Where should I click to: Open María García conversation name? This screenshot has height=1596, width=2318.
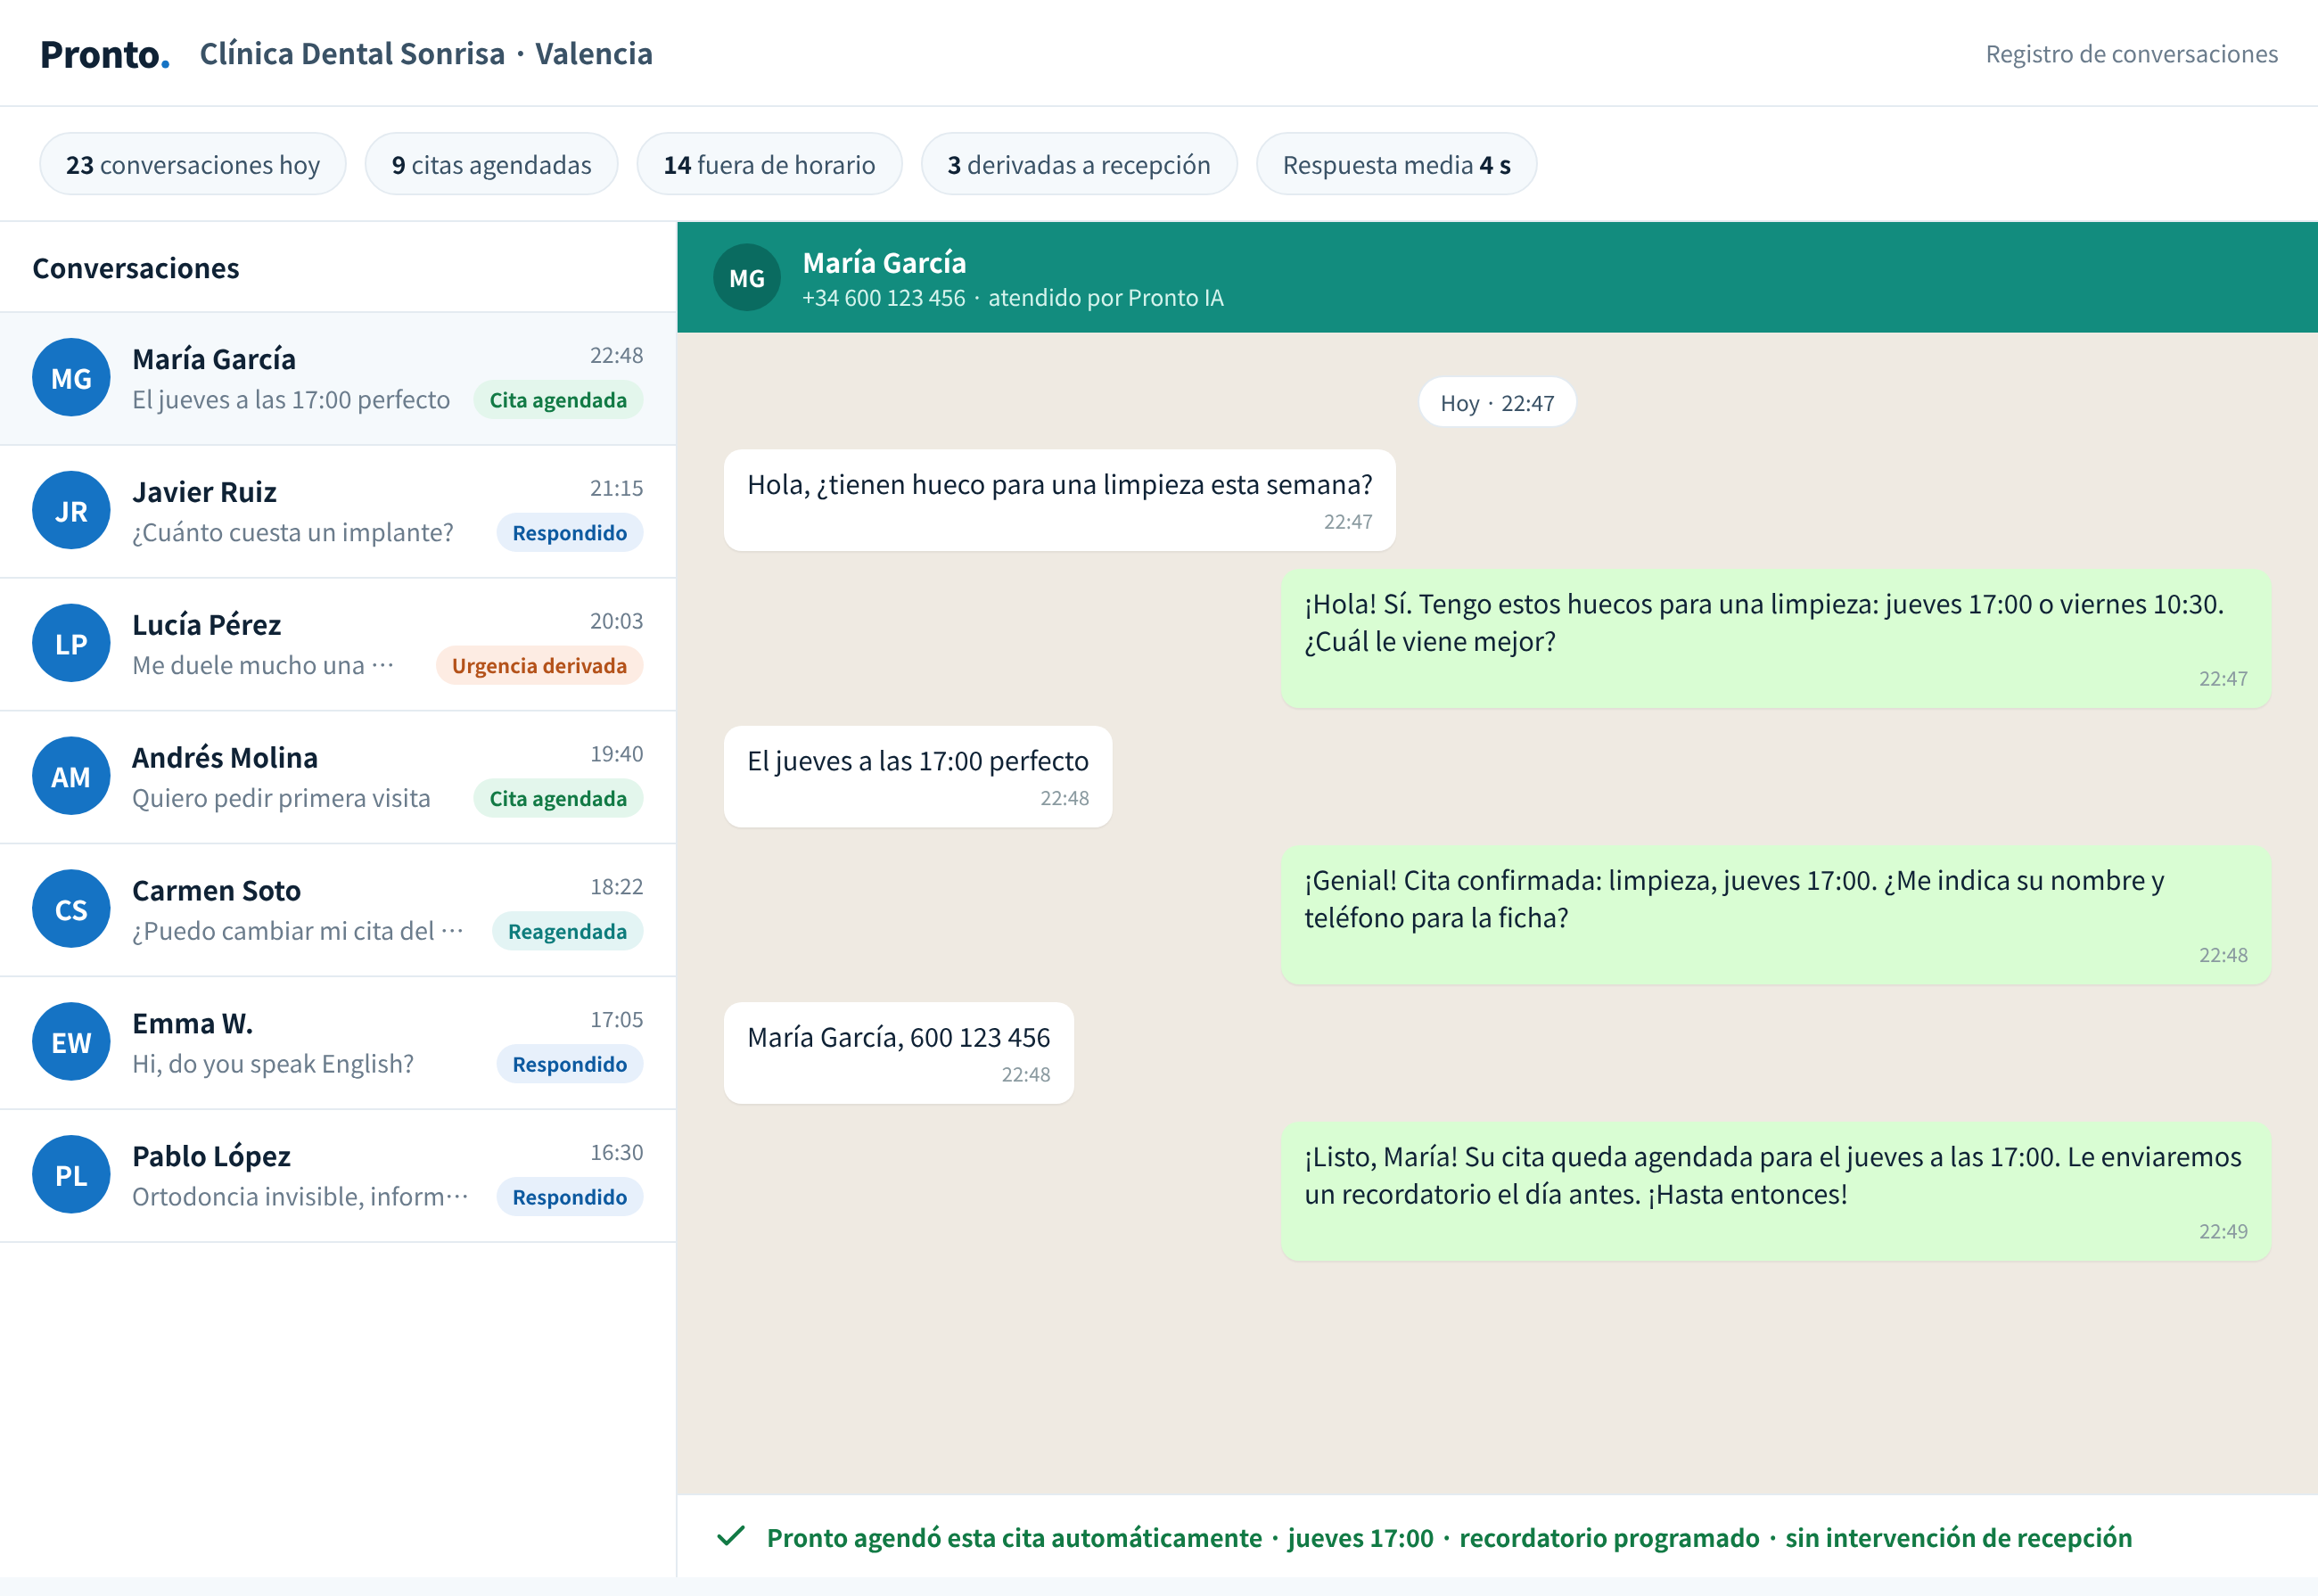pos(214,359)
